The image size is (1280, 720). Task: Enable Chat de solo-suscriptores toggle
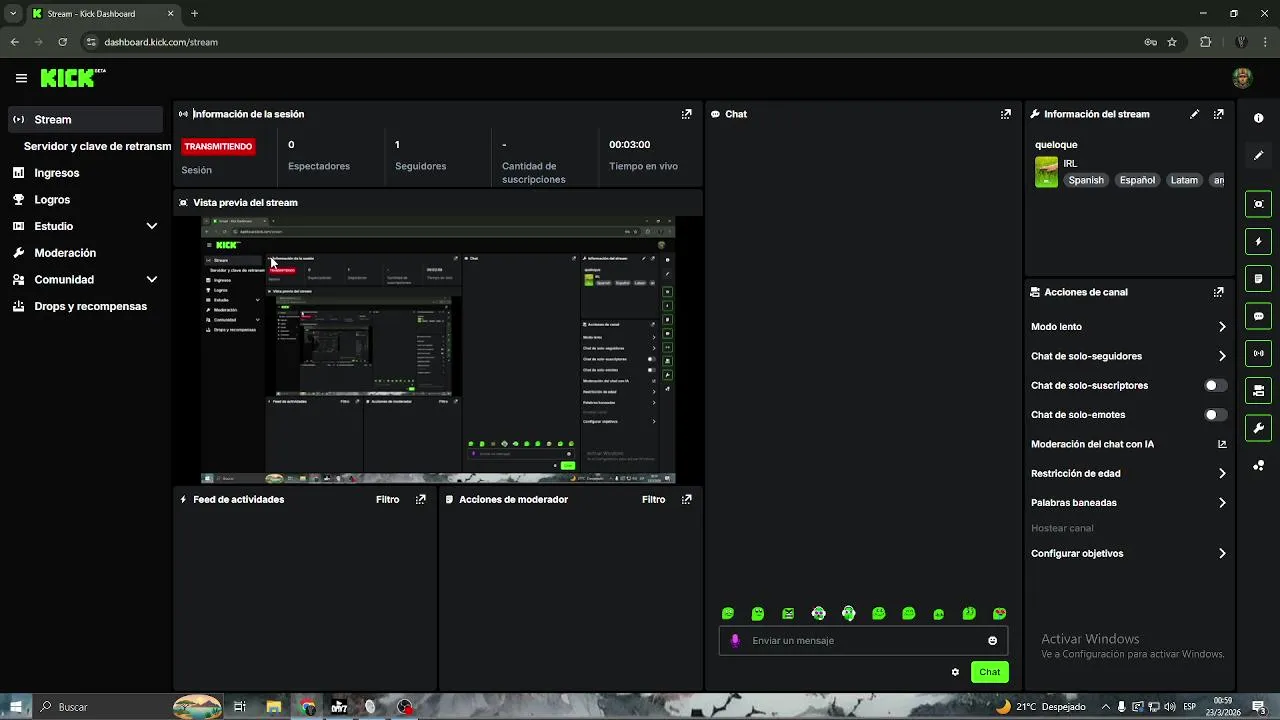(1215, 385)
